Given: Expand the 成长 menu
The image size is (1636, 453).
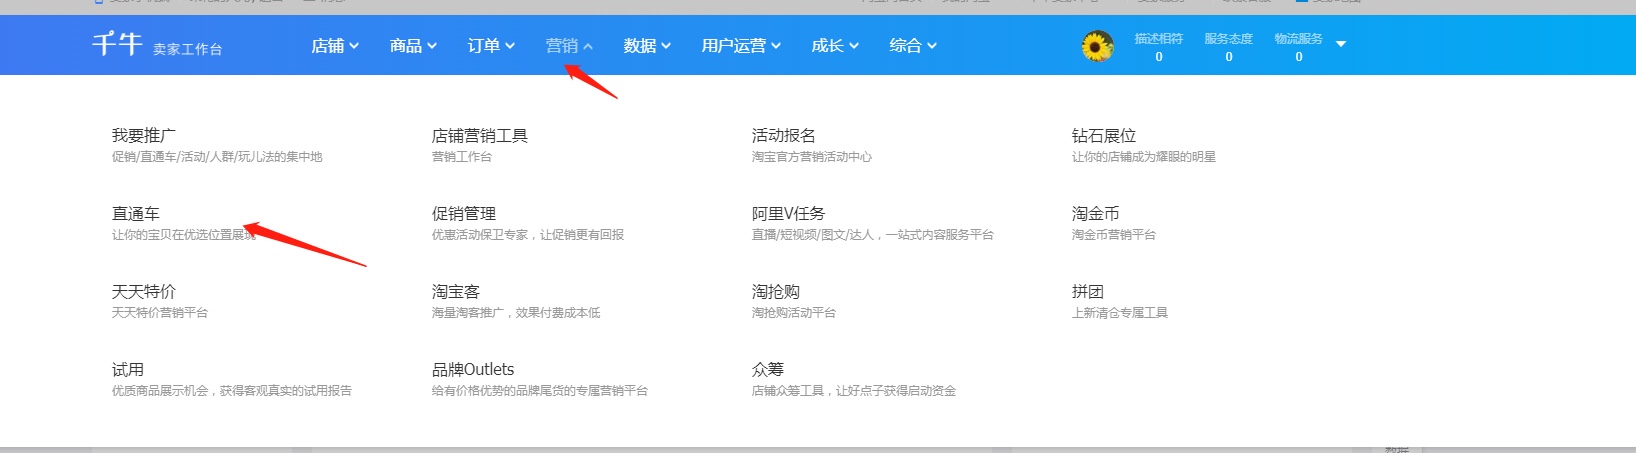Looking at the screenshot, I should click(835, 46).
